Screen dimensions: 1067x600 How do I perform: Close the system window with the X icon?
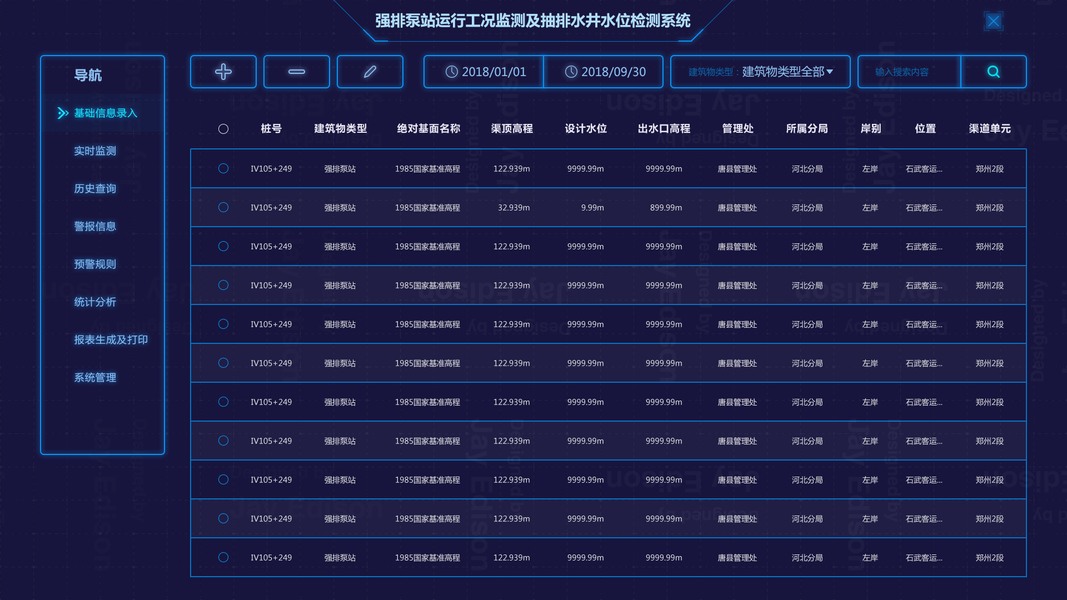click(x=994, y=21)
